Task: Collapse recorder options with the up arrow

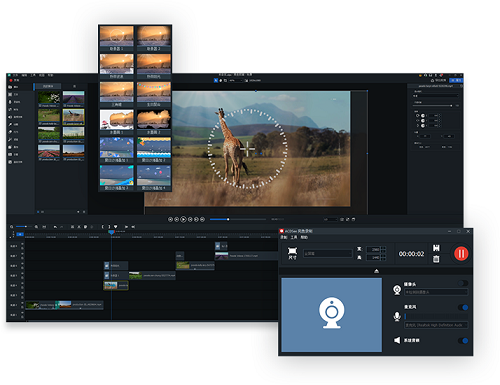Action: click(x=376, y=271)
